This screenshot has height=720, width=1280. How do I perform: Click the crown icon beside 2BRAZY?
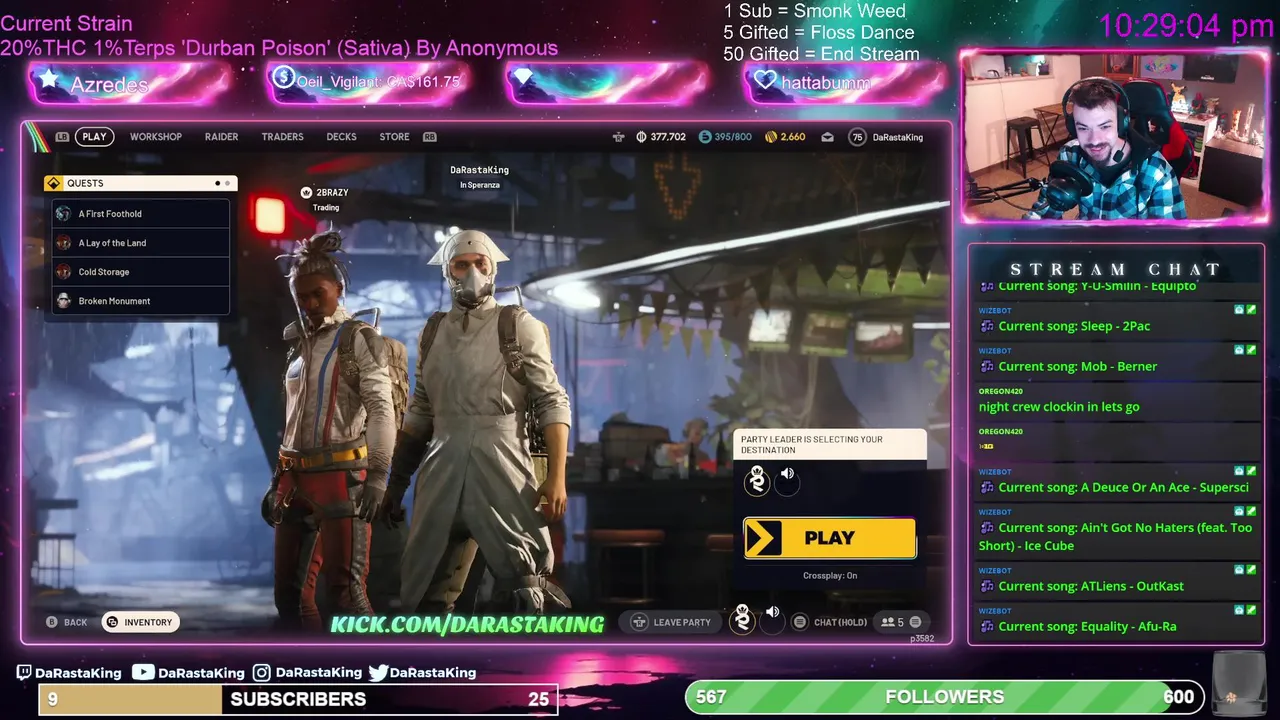pos(307,193)
